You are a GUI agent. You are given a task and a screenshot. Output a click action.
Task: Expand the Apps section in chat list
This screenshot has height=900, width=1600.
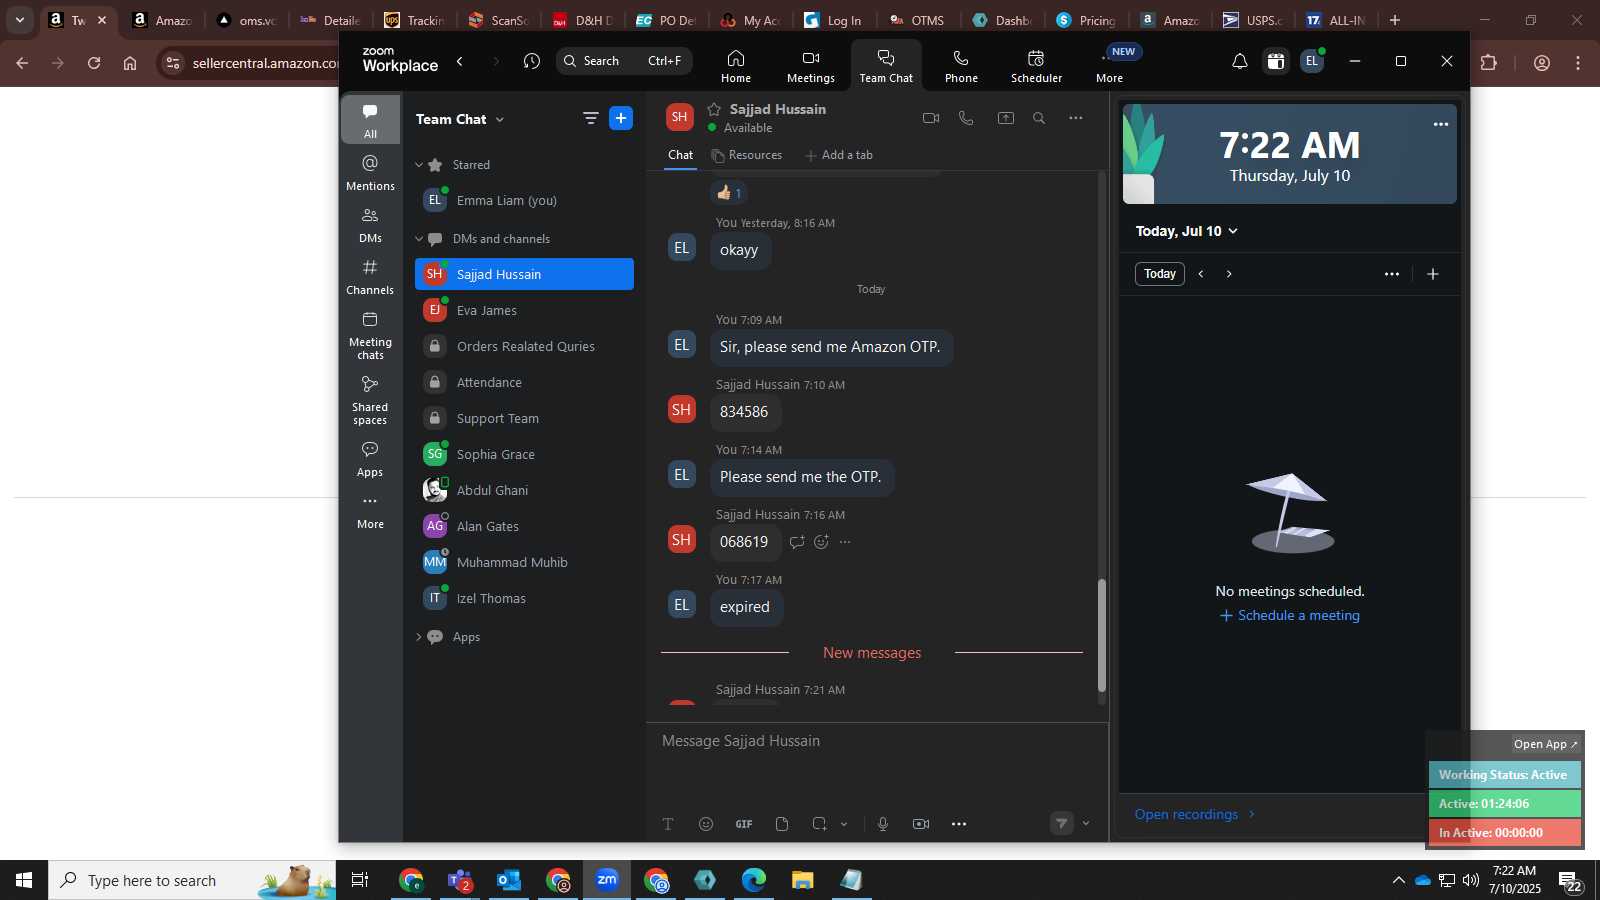click(x=419, y=637)
